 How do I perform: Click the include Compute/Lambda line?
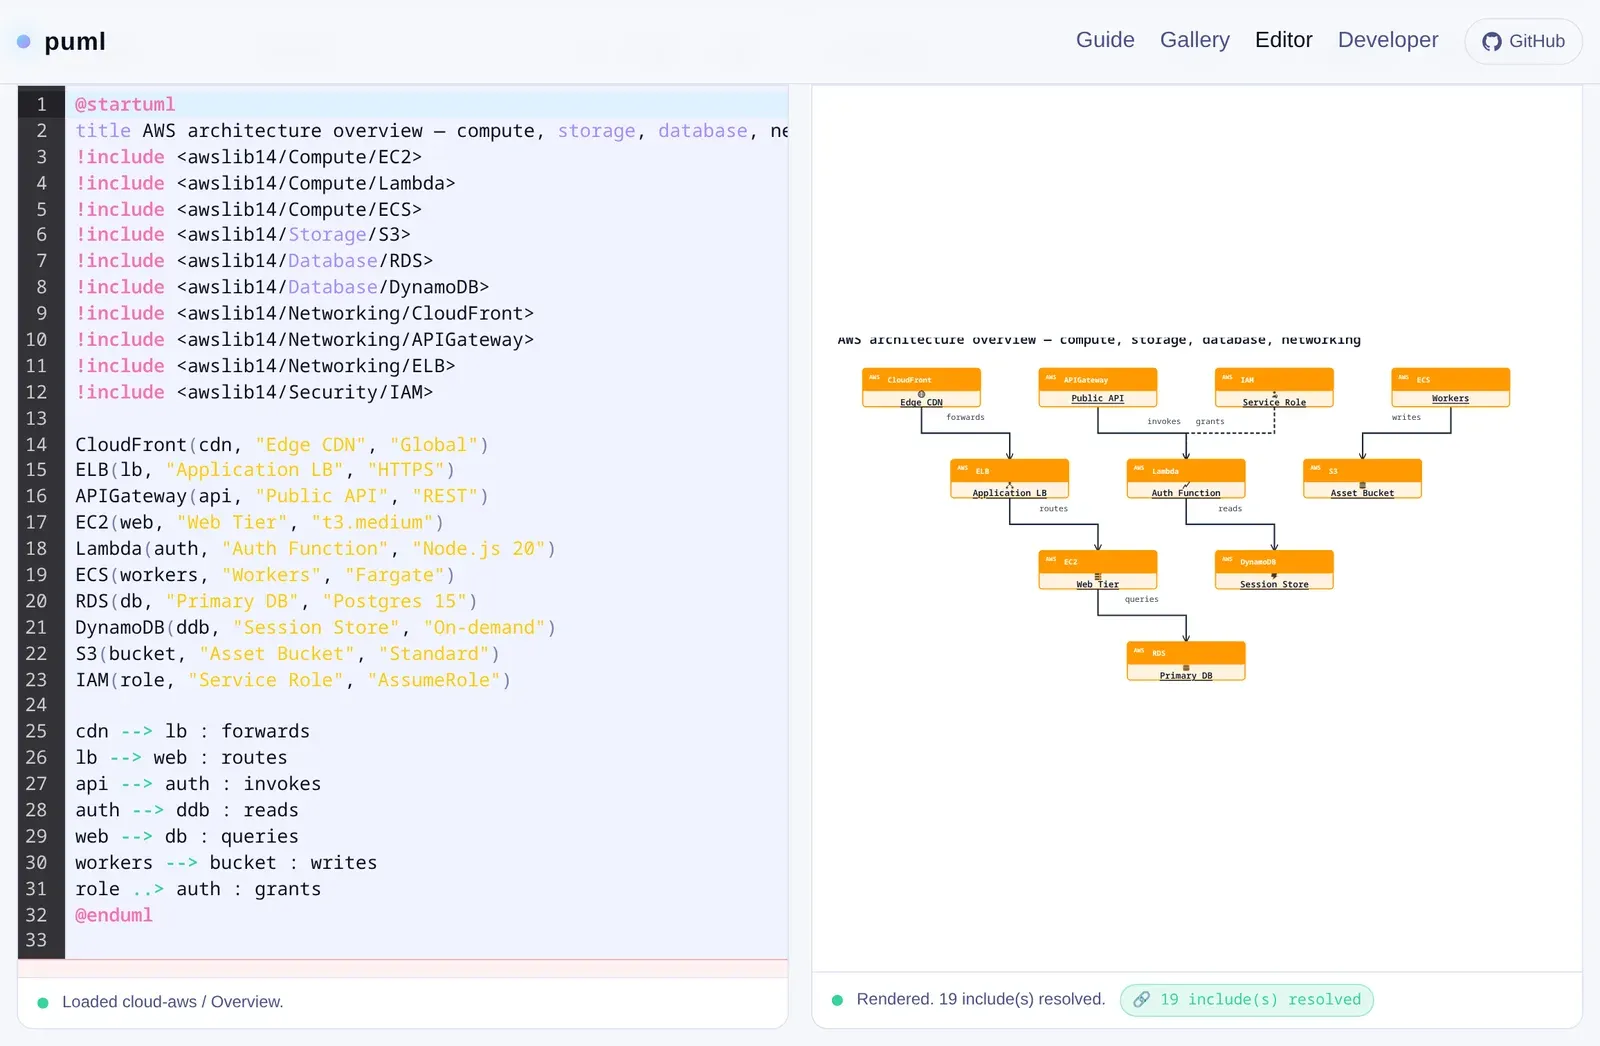pyautogui.click(x=426, y=183)
